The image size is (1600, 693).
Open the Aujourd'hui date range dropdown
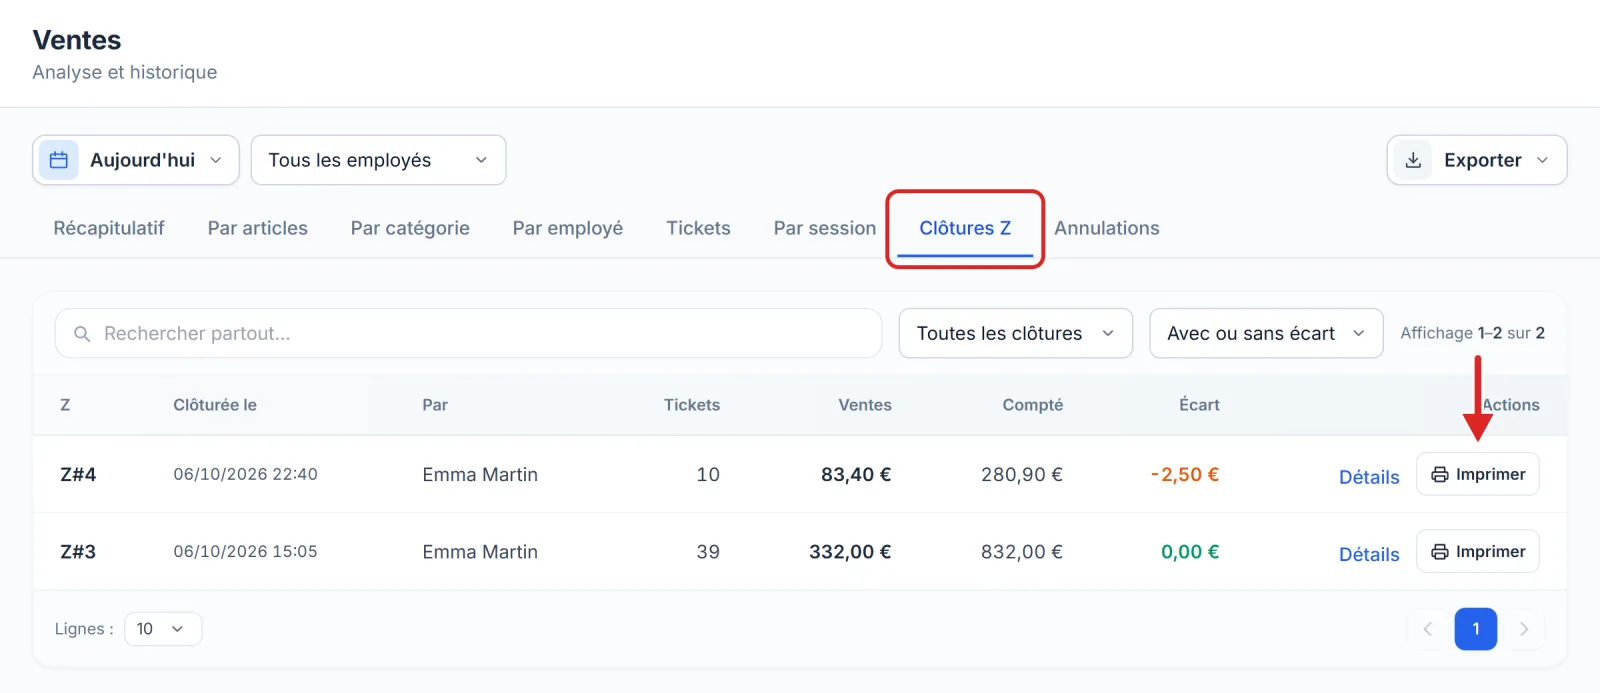136,160
